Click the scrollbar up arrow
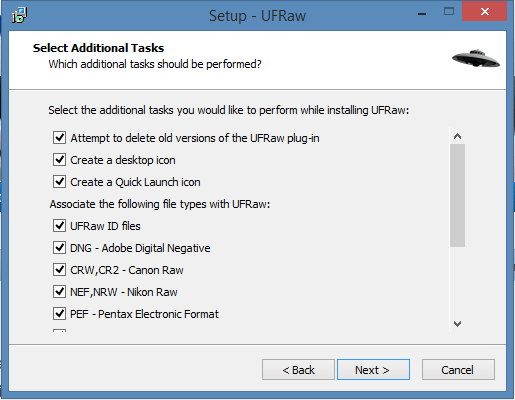This screenshot has width=515, height=400. (x=457, y=136)
